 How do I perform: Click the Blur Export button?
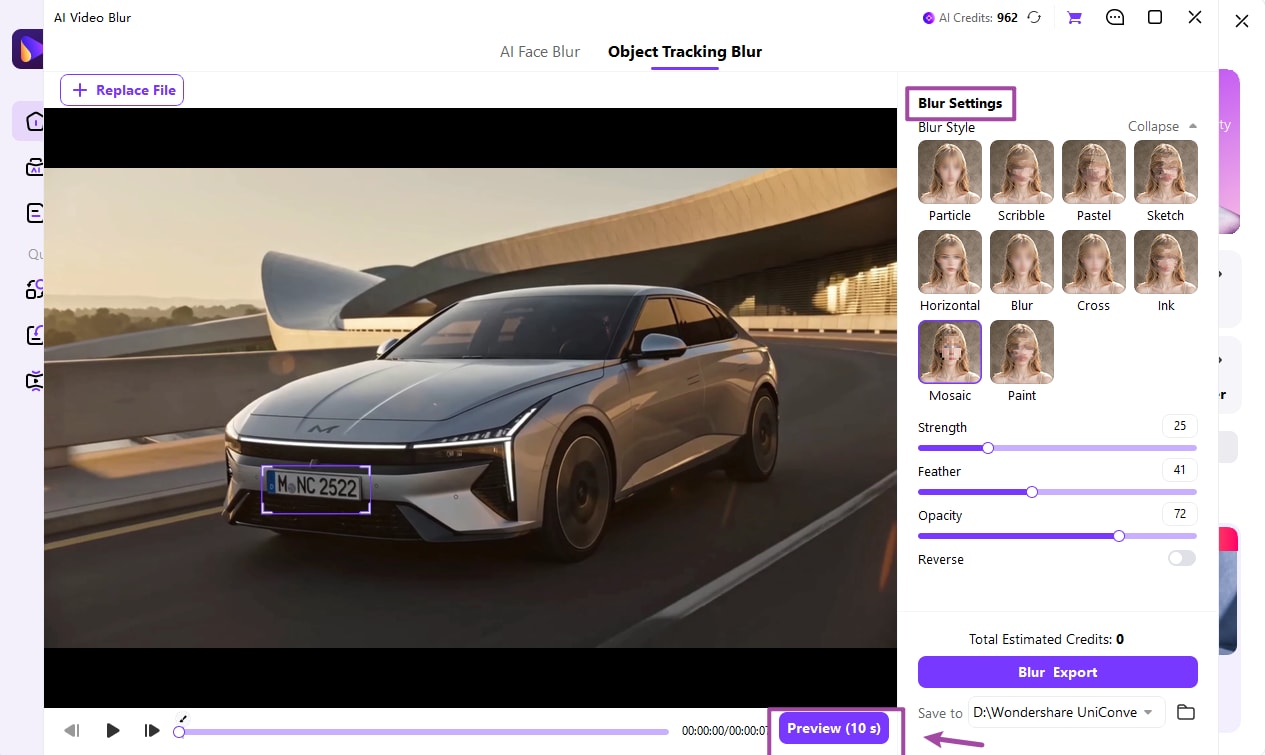pyautogui.click(x=1058, y=672)
